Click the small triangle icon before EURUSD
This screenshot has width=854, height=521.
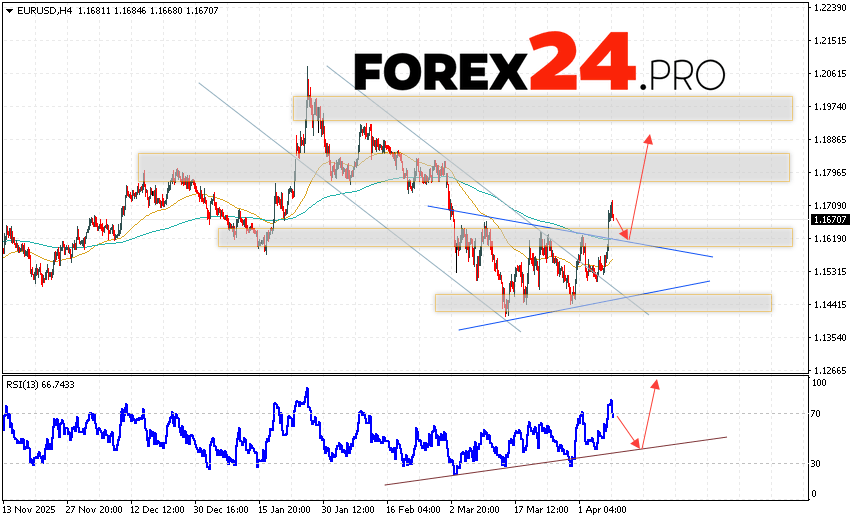pyautogui.click(x=8, y=10)
